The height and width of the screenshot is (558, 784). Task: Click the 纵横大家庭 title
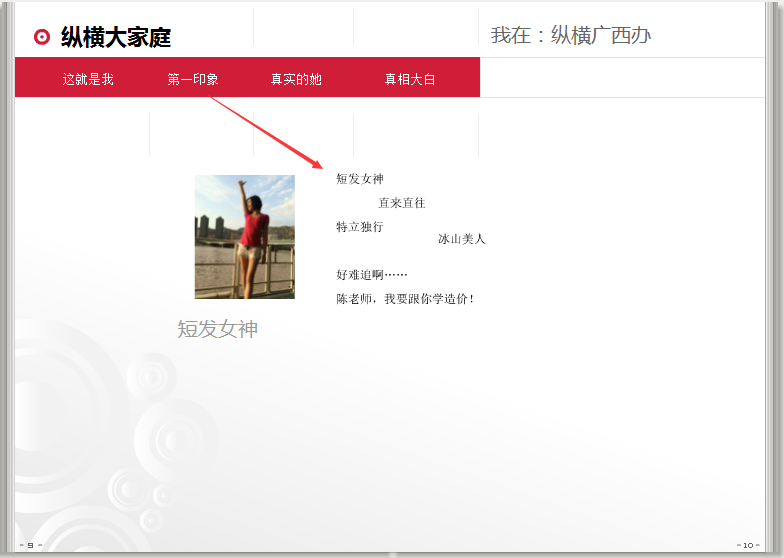coord(116,38)
